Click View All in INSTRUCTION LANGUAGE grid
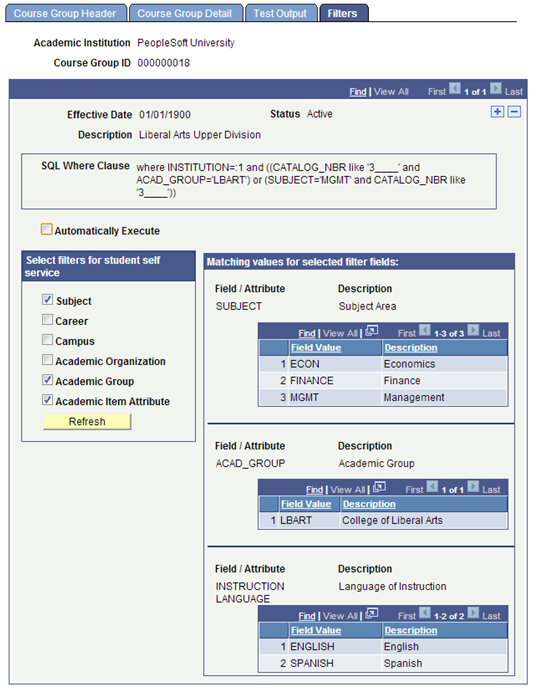The width and height of the screenshot is (533, 691). [340, 616]
